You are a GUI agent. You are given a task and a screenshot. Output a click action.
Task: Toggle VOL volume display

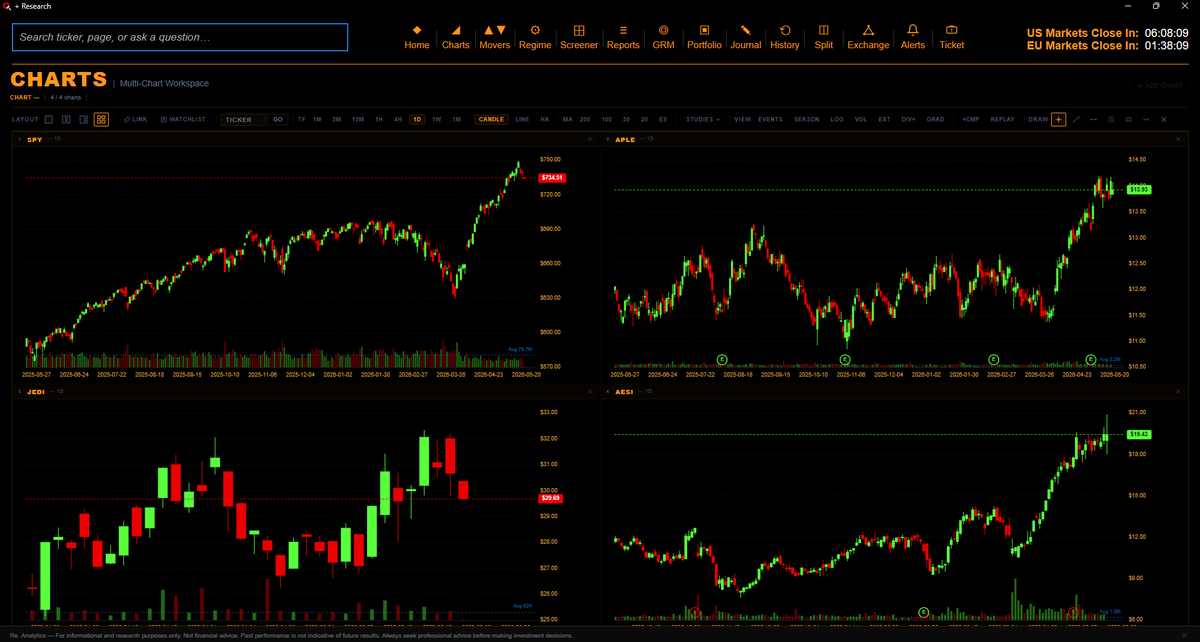[861, 119]
